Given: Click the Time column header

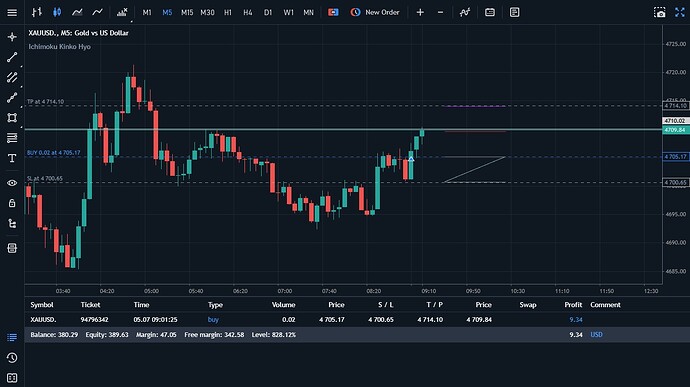Looking at the screenshot, I should tap(141, 305).
